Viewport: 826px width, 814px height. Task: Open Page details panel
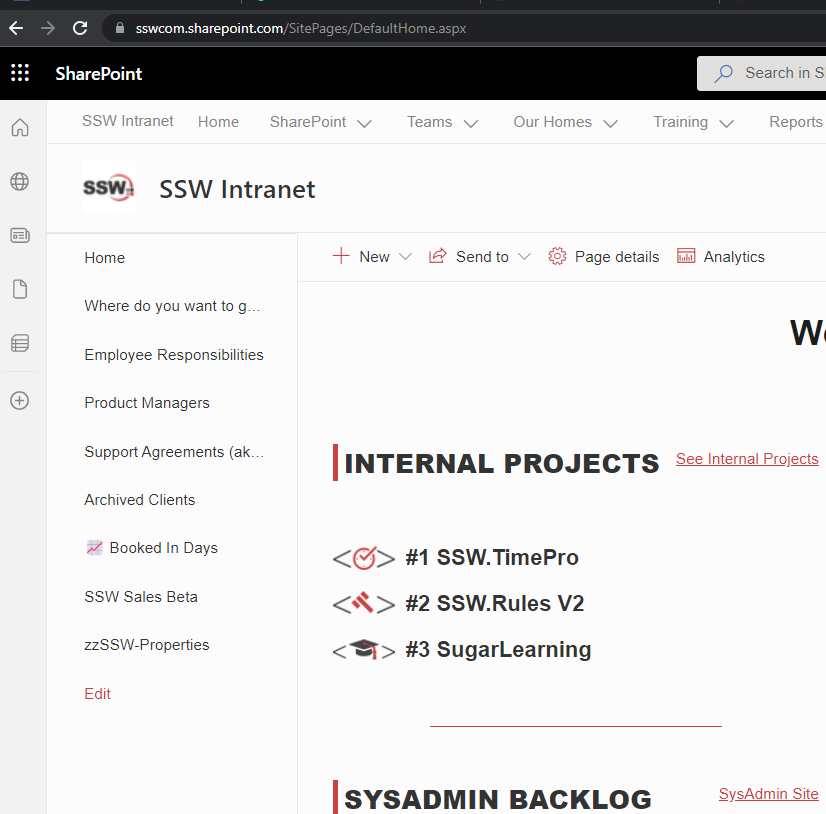tap(604, 257)
